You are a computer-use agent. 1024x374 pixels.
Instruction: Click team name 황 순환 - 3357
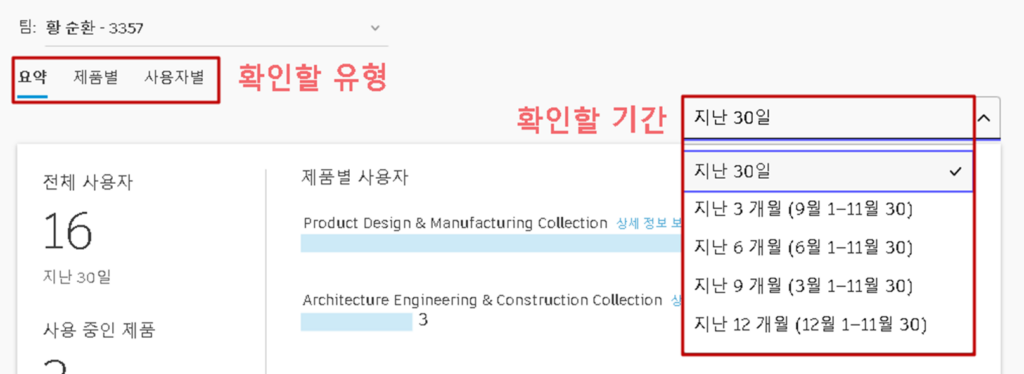tap(95, 28)
